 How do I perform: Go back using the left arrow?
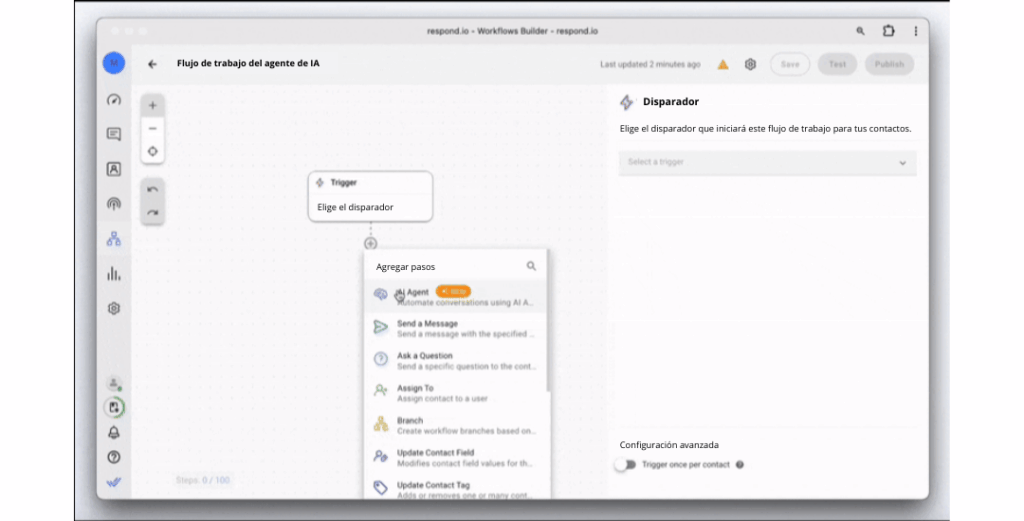pos(153,64)
